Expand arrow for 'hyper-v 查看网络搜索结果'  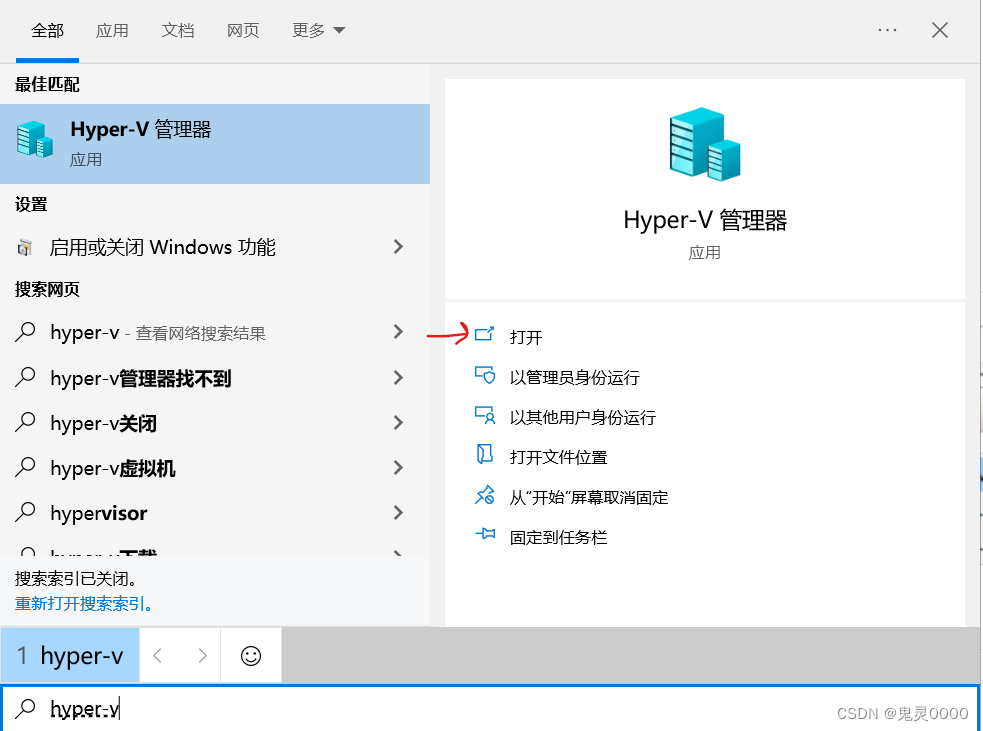click(398, 332)
